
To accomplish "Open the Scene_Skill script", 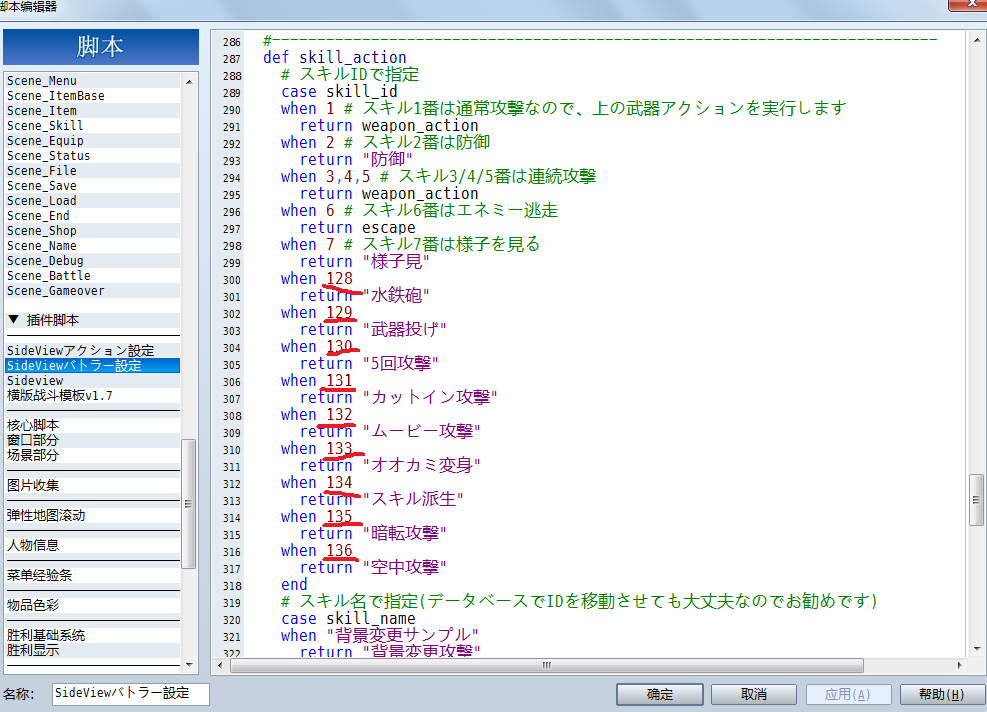I will click(x=93, y=126).
